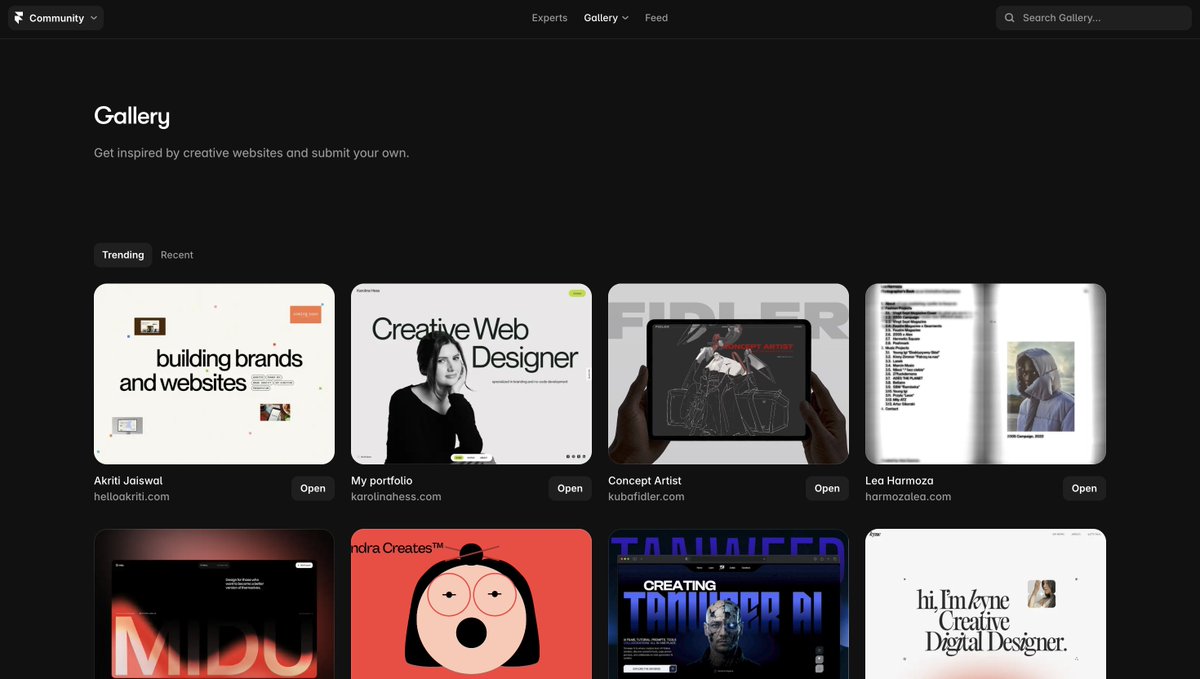Click the Gallery page heading
This screenshot has height=679, width=1200.
pyautogui.click(x=132, y=117)
